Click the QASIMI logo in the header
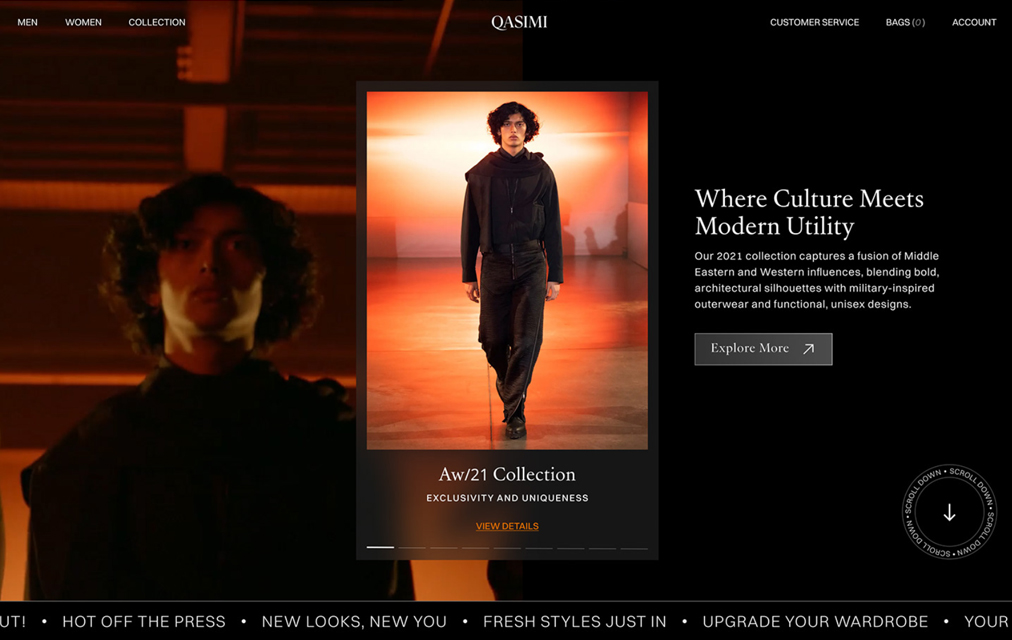The image size is (1012, 640). pyautogui.click(x=519, y=22)
